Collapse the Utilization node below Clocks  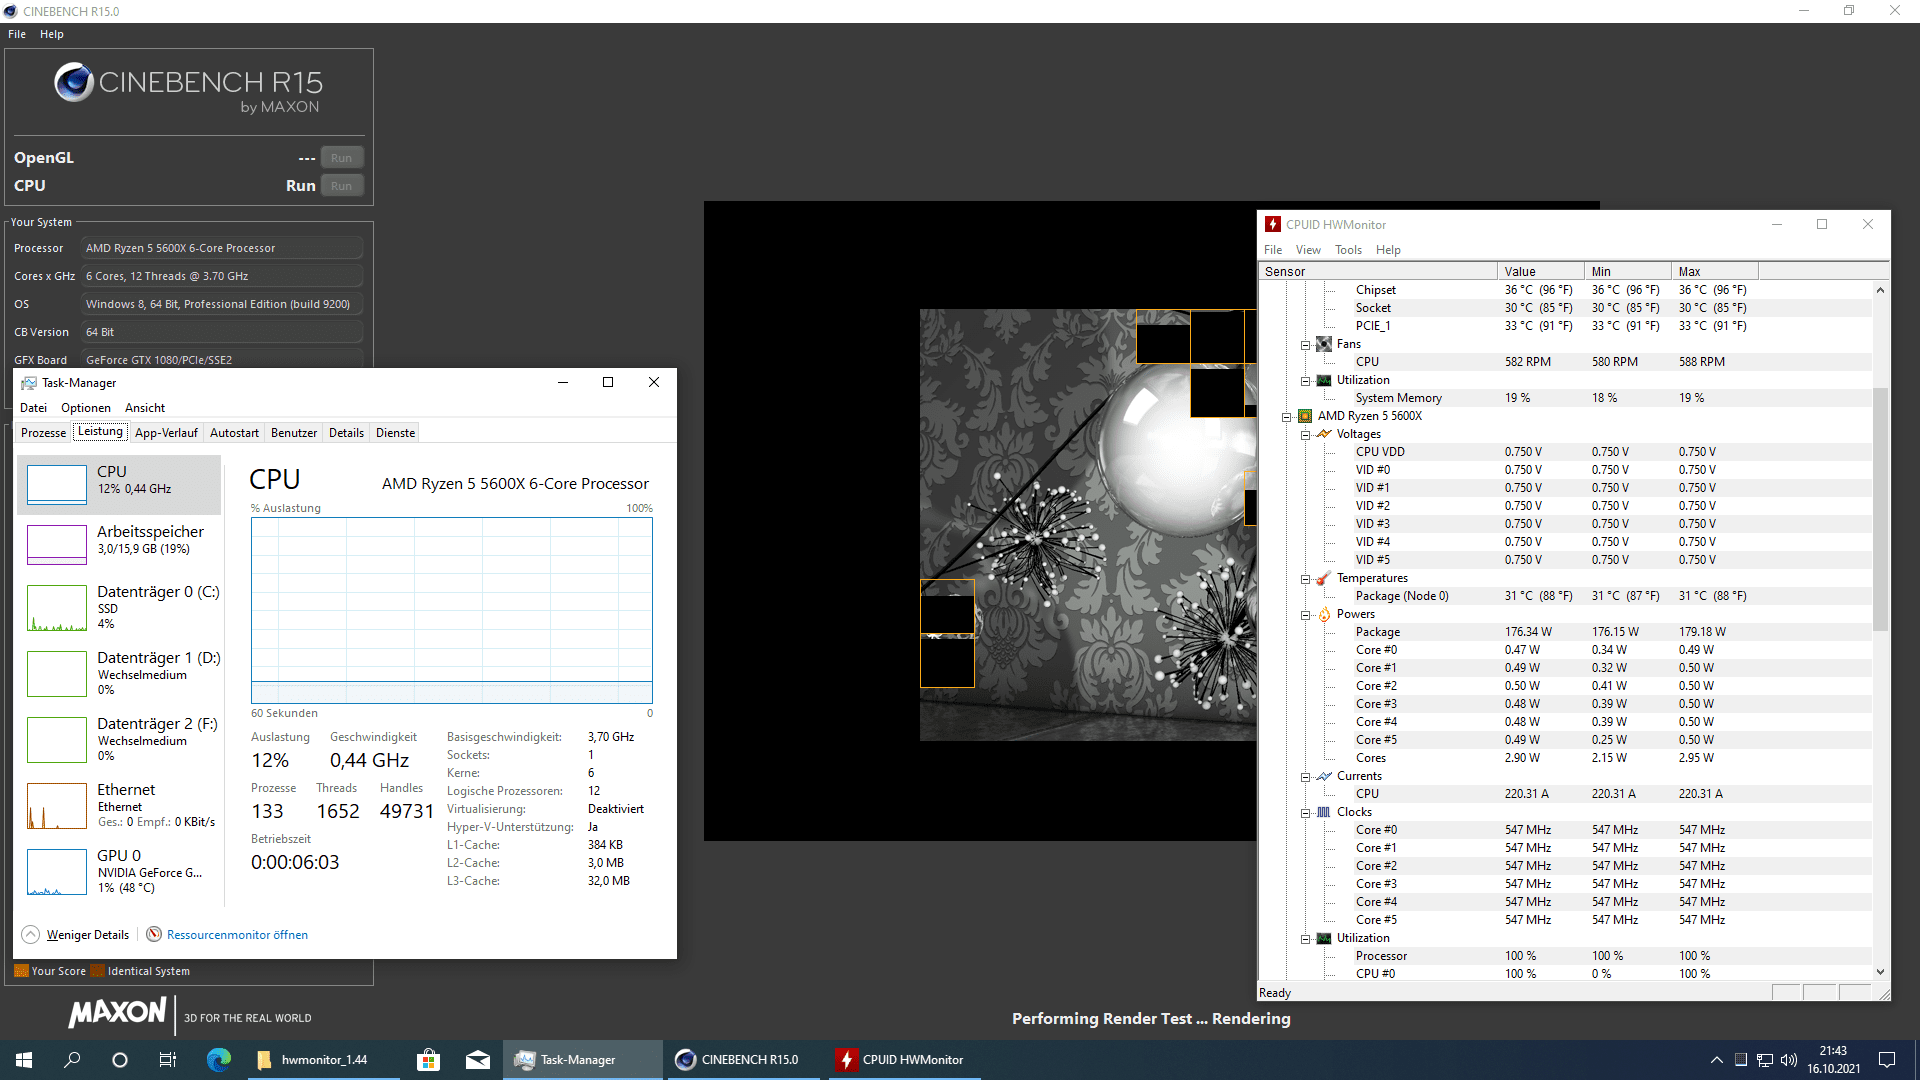click(1305, 939)
